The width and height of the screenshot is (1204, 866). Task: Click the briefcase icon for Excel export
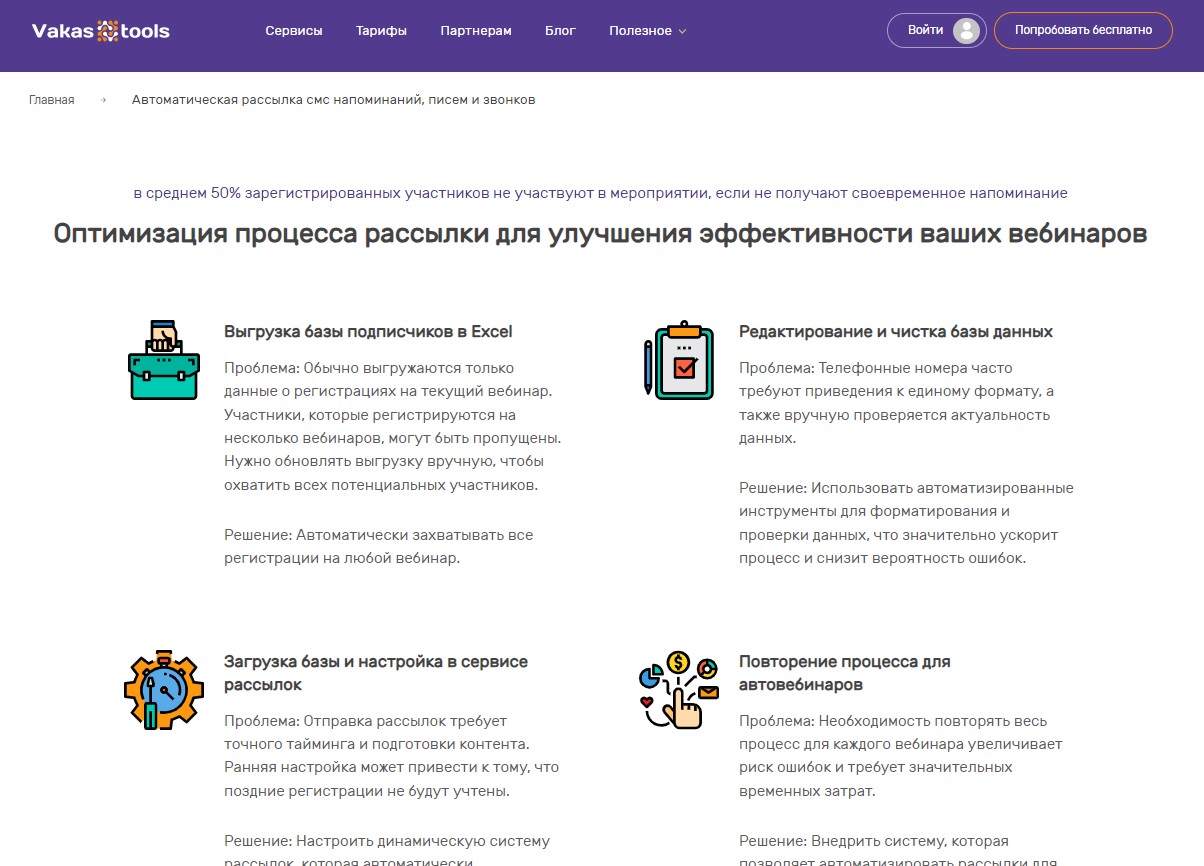[x=163, y=360]
